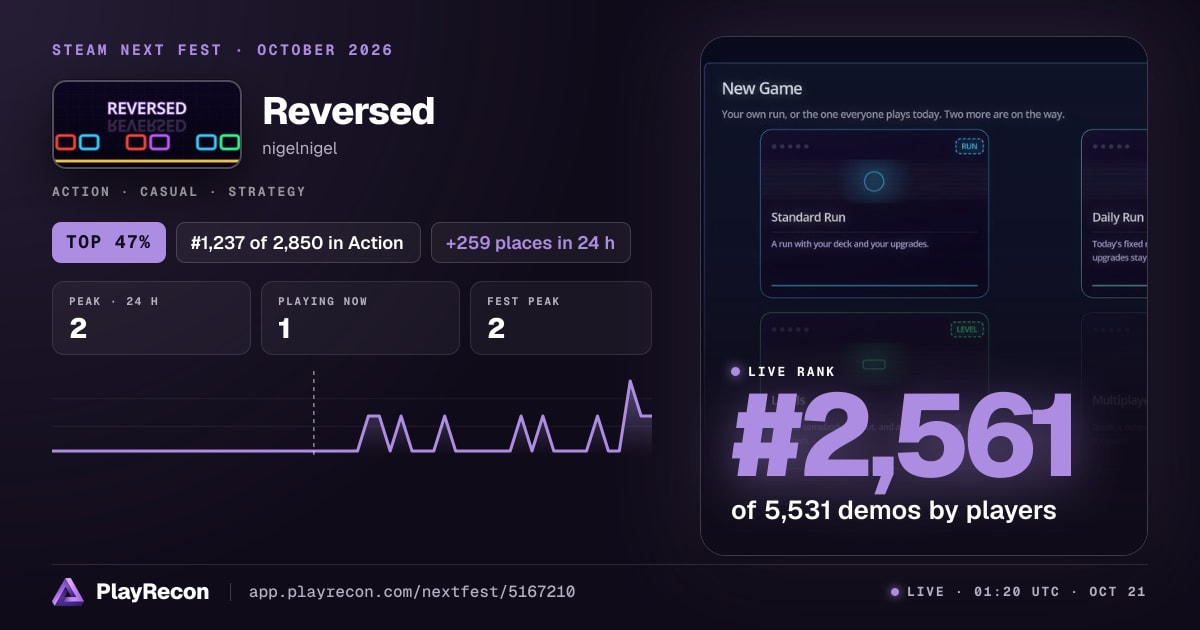Click the LIVE status dot in footer

[x=895, y=592]
